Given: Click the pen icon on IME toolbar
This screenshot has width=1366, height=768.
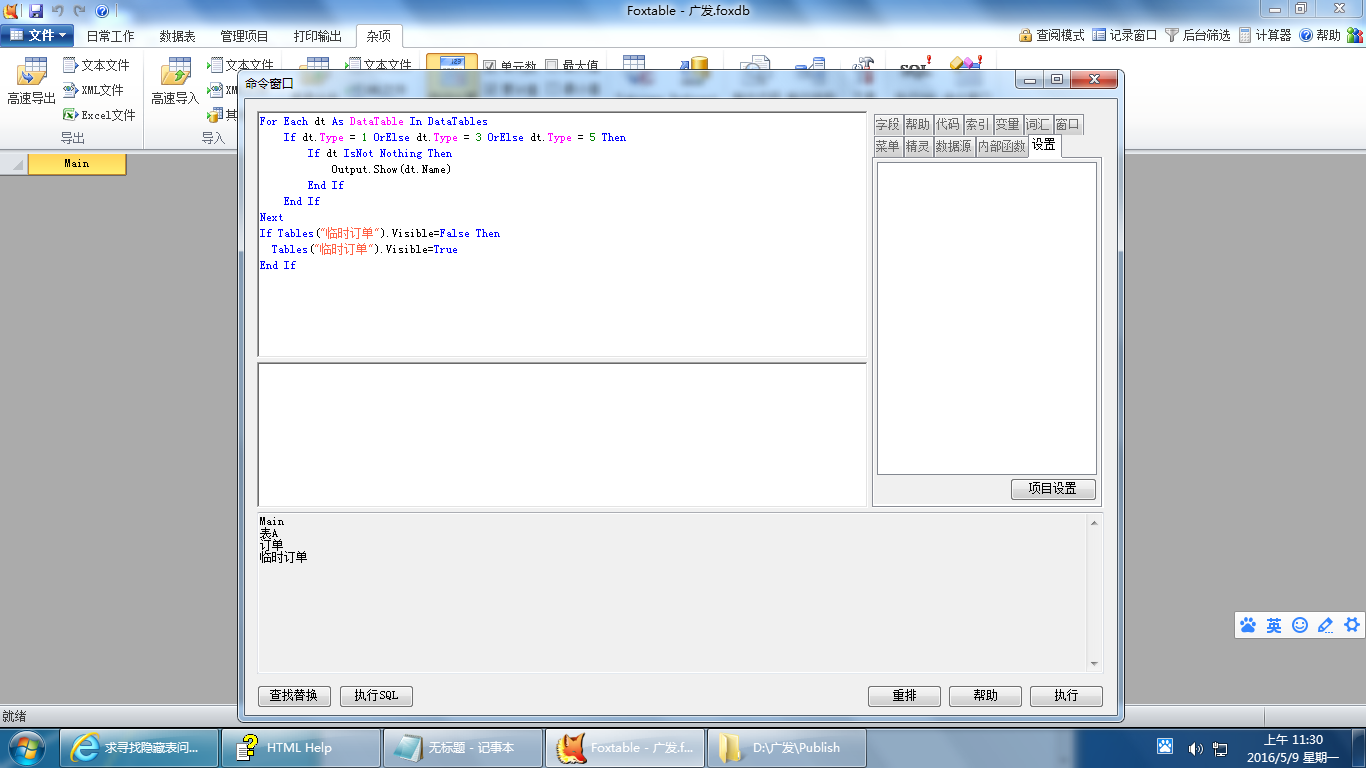Looking at the screenshot, I should 1326,625.
